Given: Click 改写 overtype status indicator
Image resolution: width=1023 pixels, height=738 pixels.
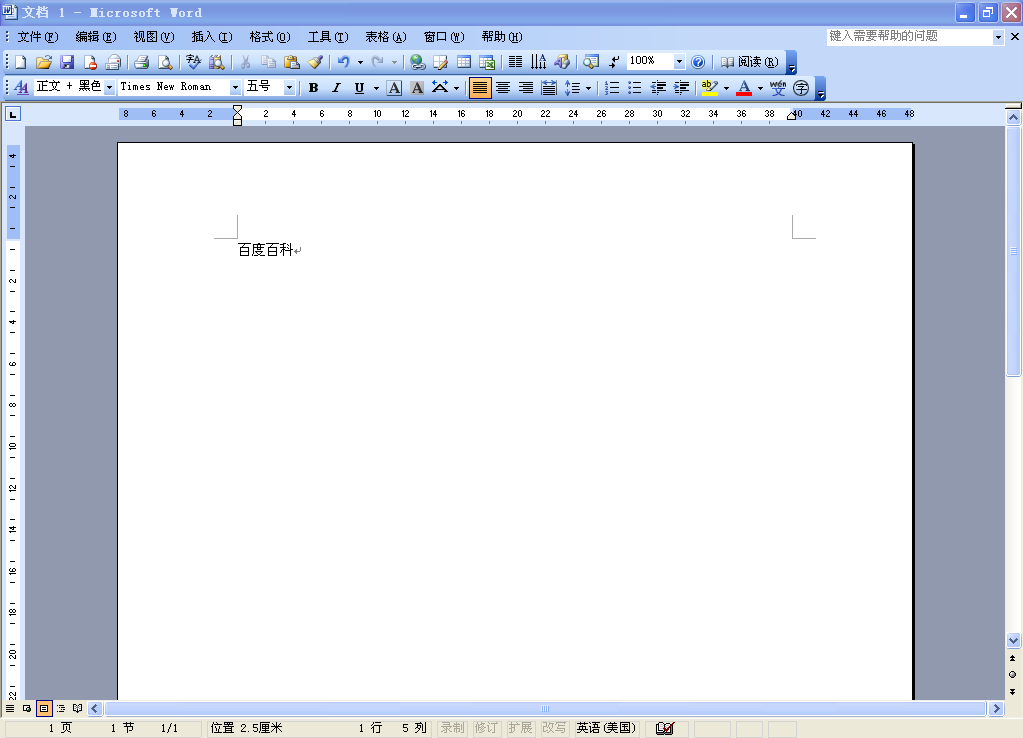Looking at the screenshot, I should (x=554, y=728).
